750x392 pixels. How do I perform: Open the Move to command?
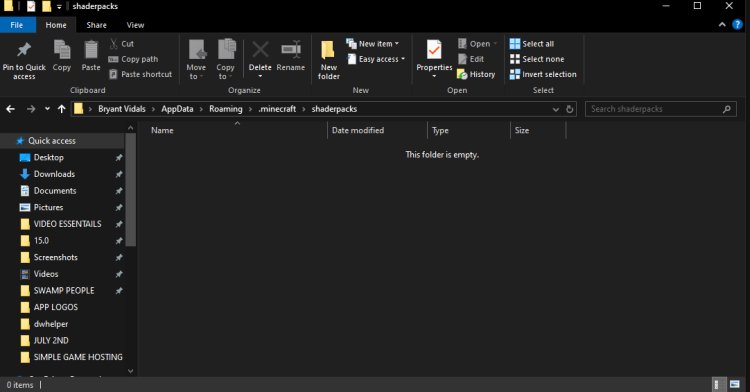point(196,59)
